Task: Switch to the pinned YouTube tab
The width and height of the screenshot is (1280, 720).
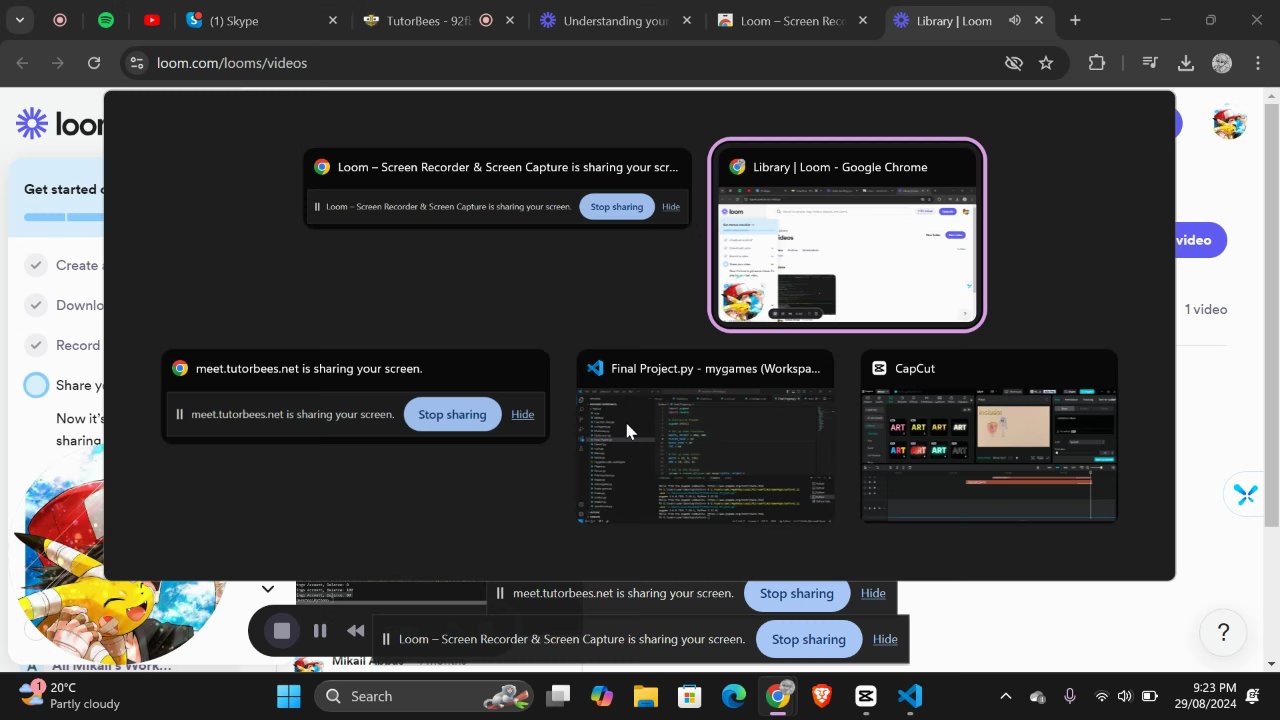Action: click(152, 20)
